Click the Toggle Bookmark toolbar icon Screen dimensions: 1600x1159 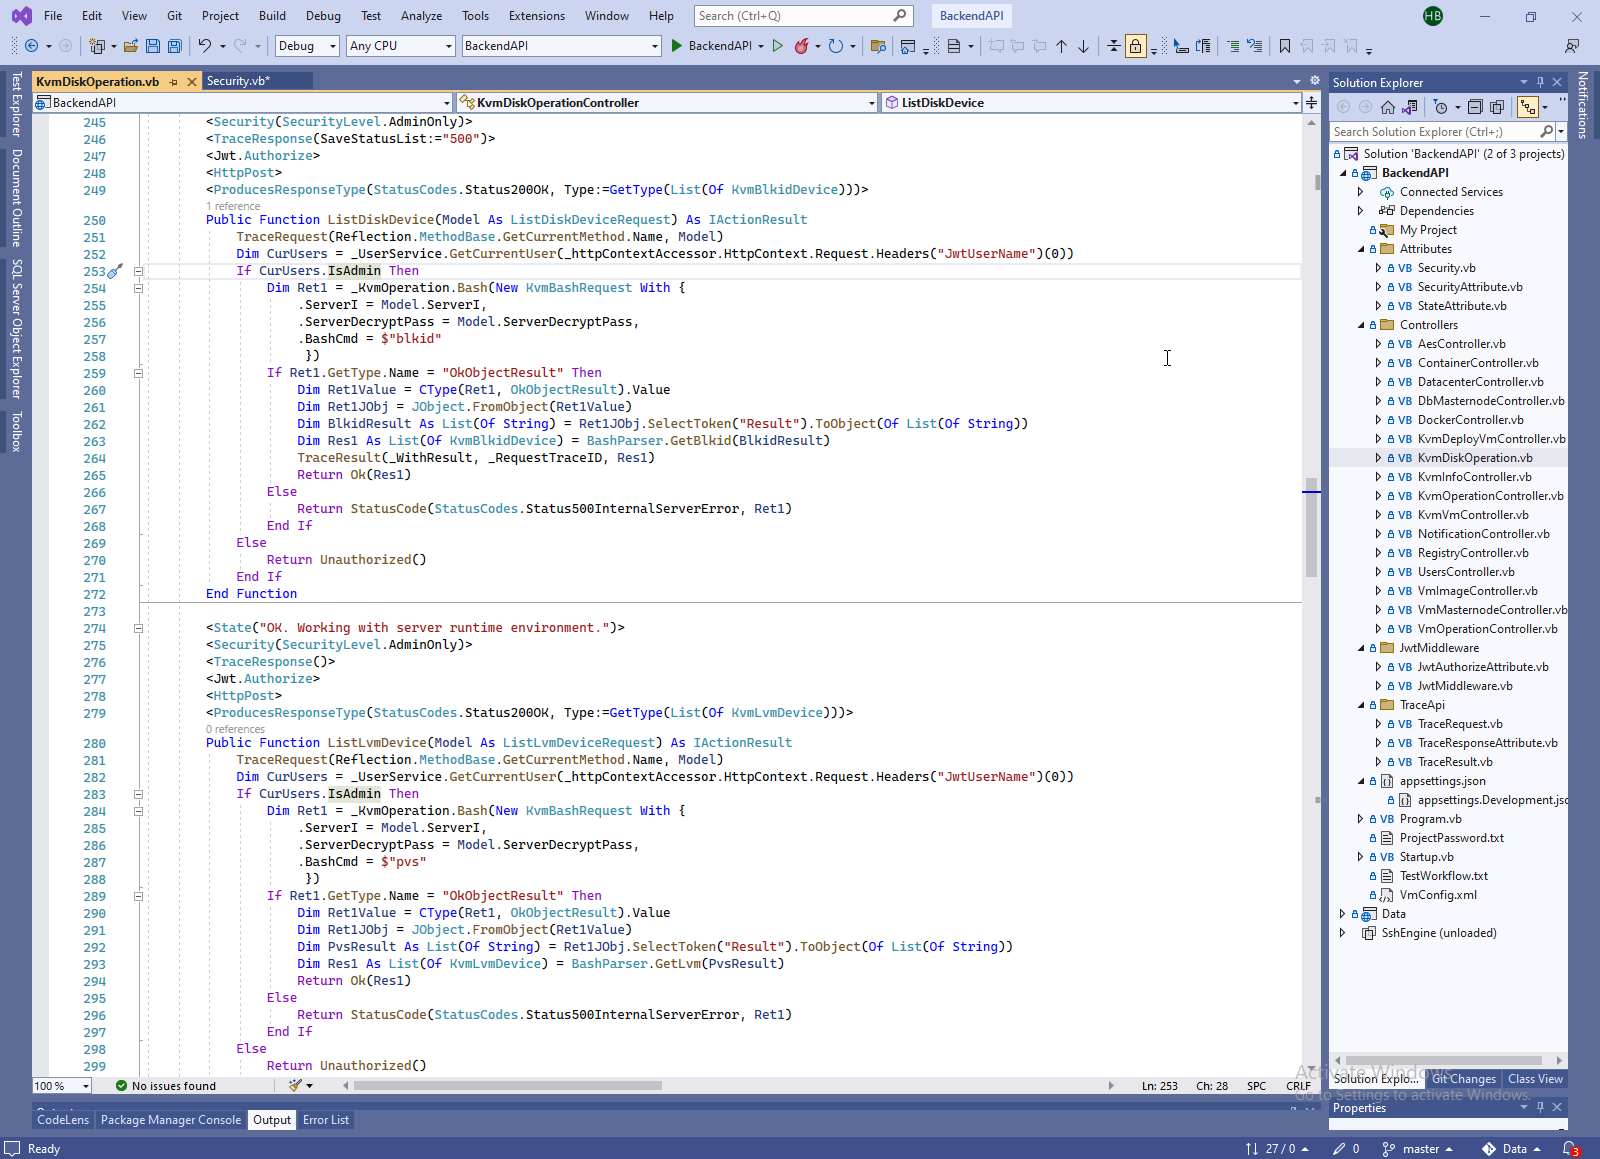tap(1285, 46)
